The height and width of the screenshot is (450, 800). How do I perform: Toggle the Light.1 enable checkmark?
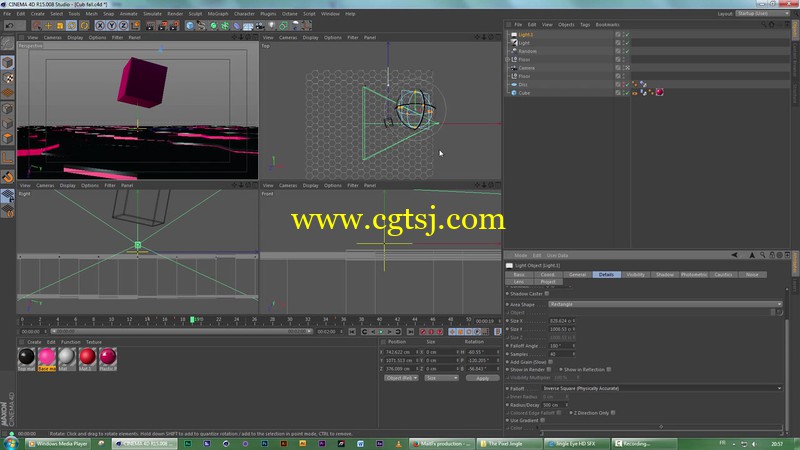point(627,35)
